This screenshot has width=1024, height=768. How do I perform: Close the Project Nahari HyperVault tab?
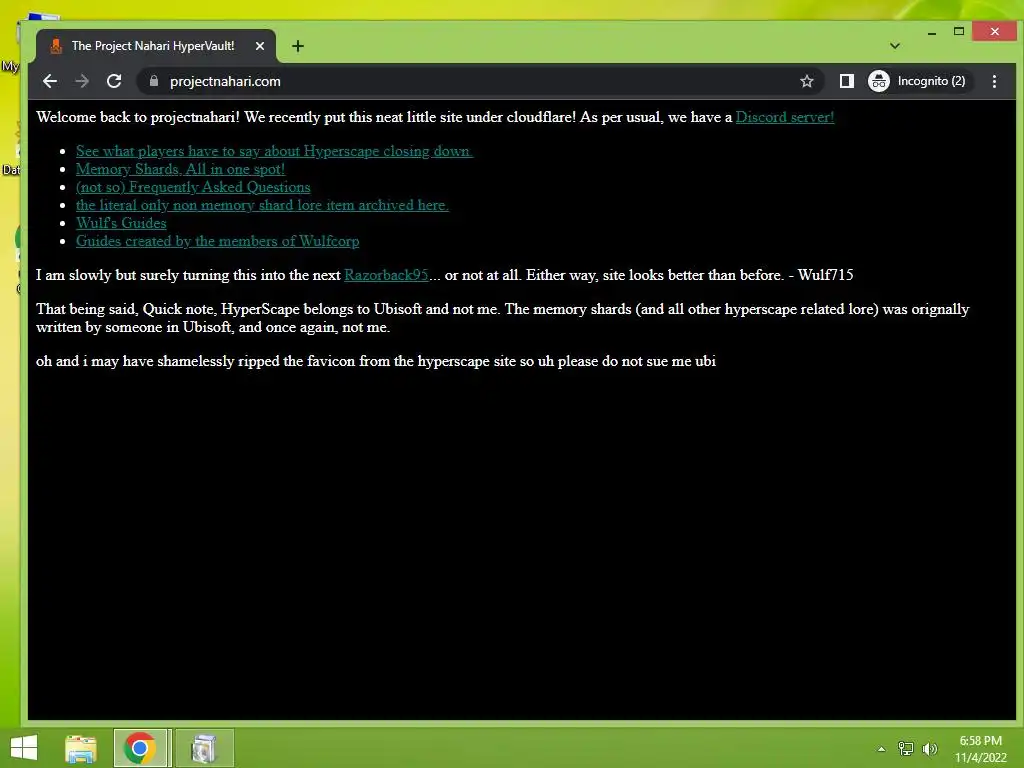260,46
